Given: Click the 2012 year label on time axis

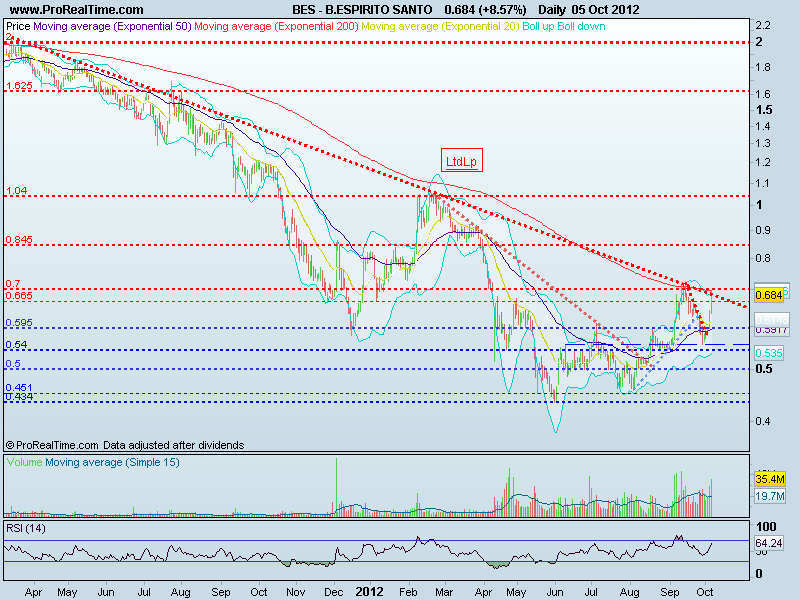Looking at the screenshot, I should click(x=369, y=592).
